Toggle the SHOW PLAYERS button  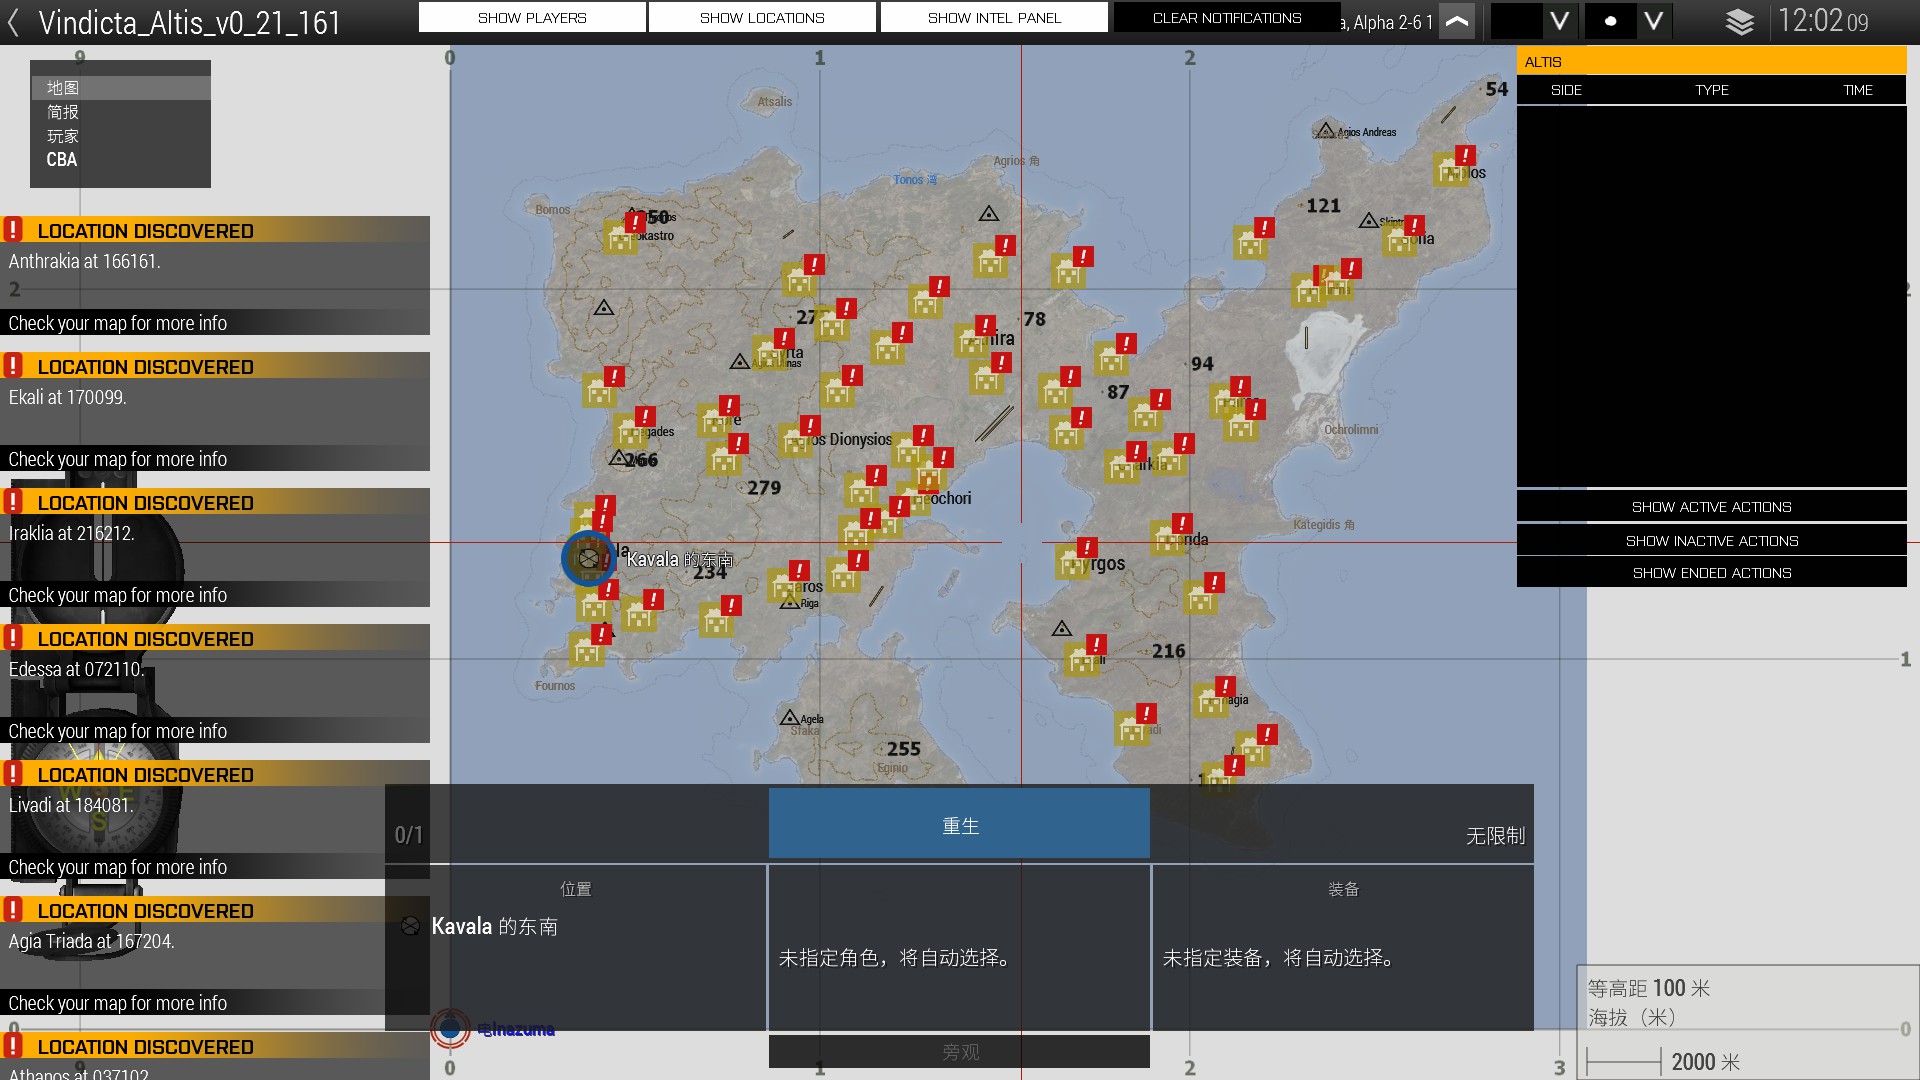[532, 17]
